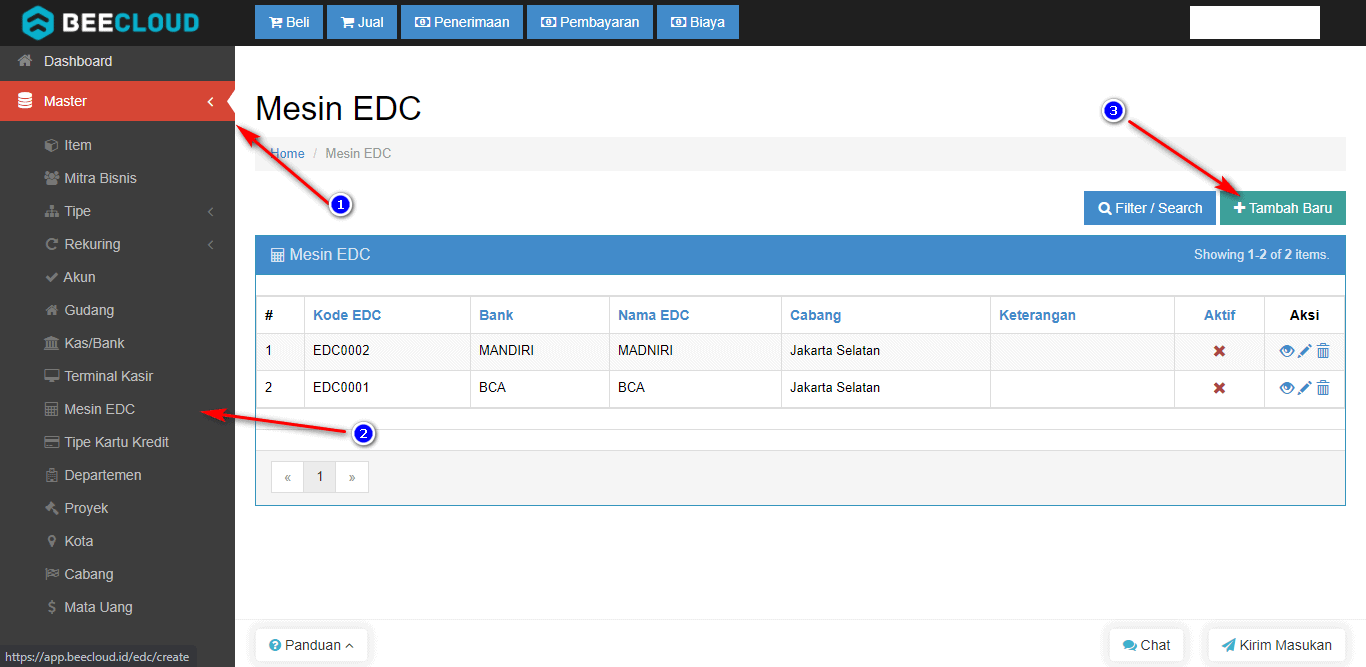Delete EDC0002 with trash icon
The height and width of the screenshot is (667, 1366).
click(1323, 351)
